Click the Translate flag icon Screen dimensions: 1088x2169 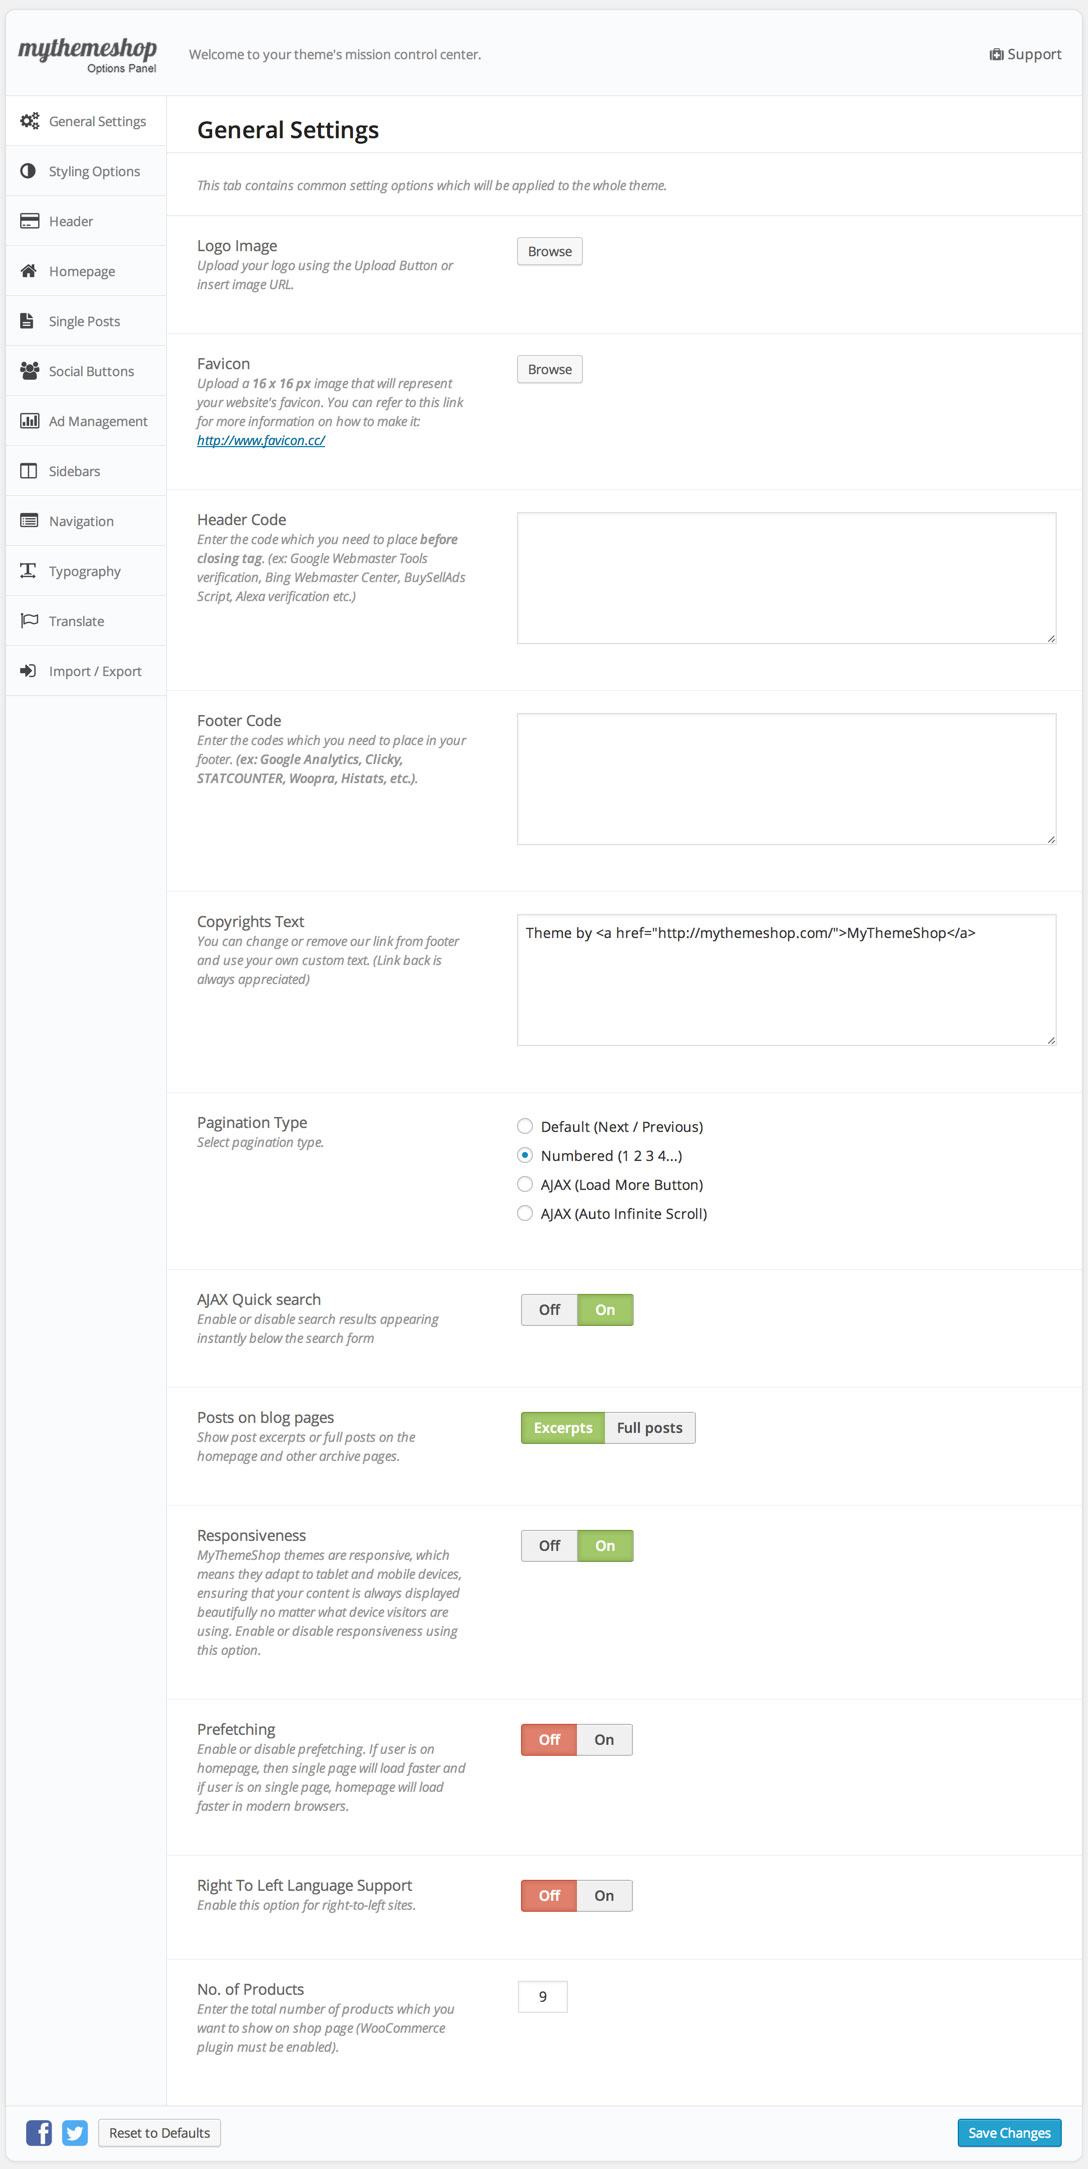[29, 621]
